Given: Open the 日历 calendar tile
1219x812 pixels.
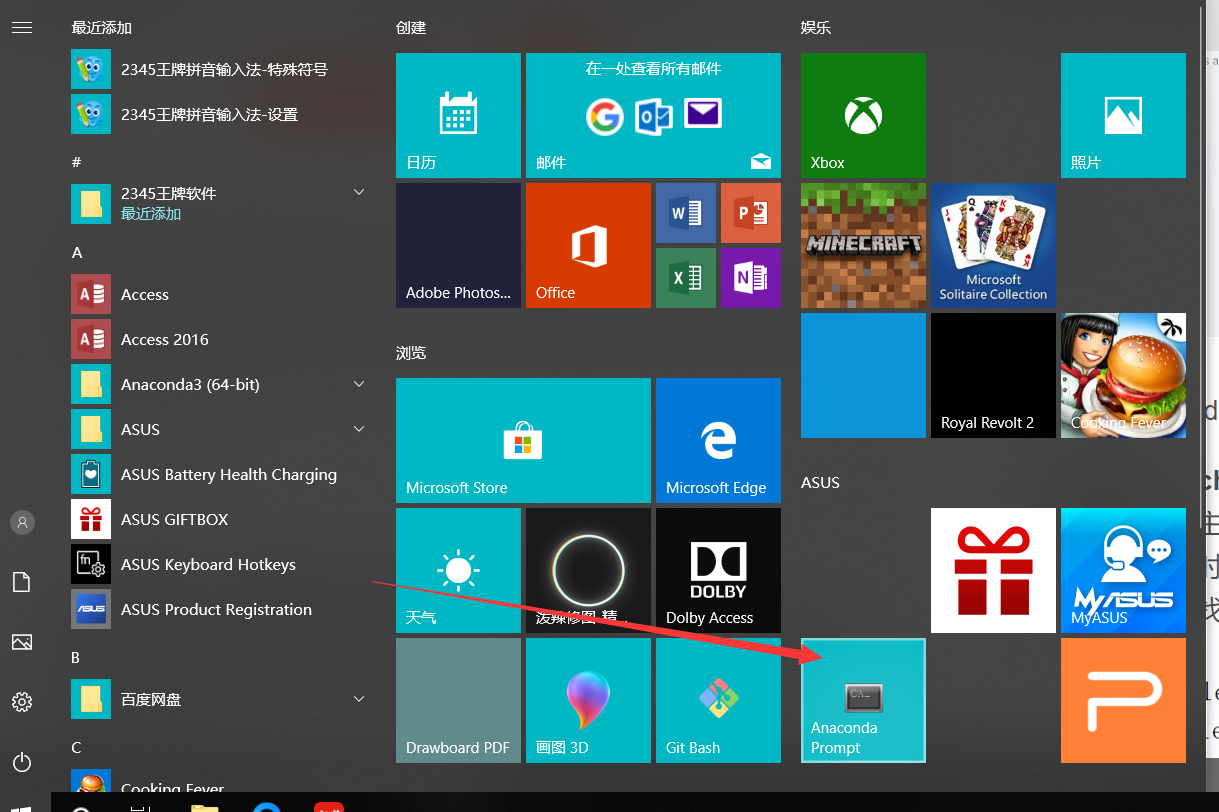Looking at the screenshot, I should click(x=458, y=115).
